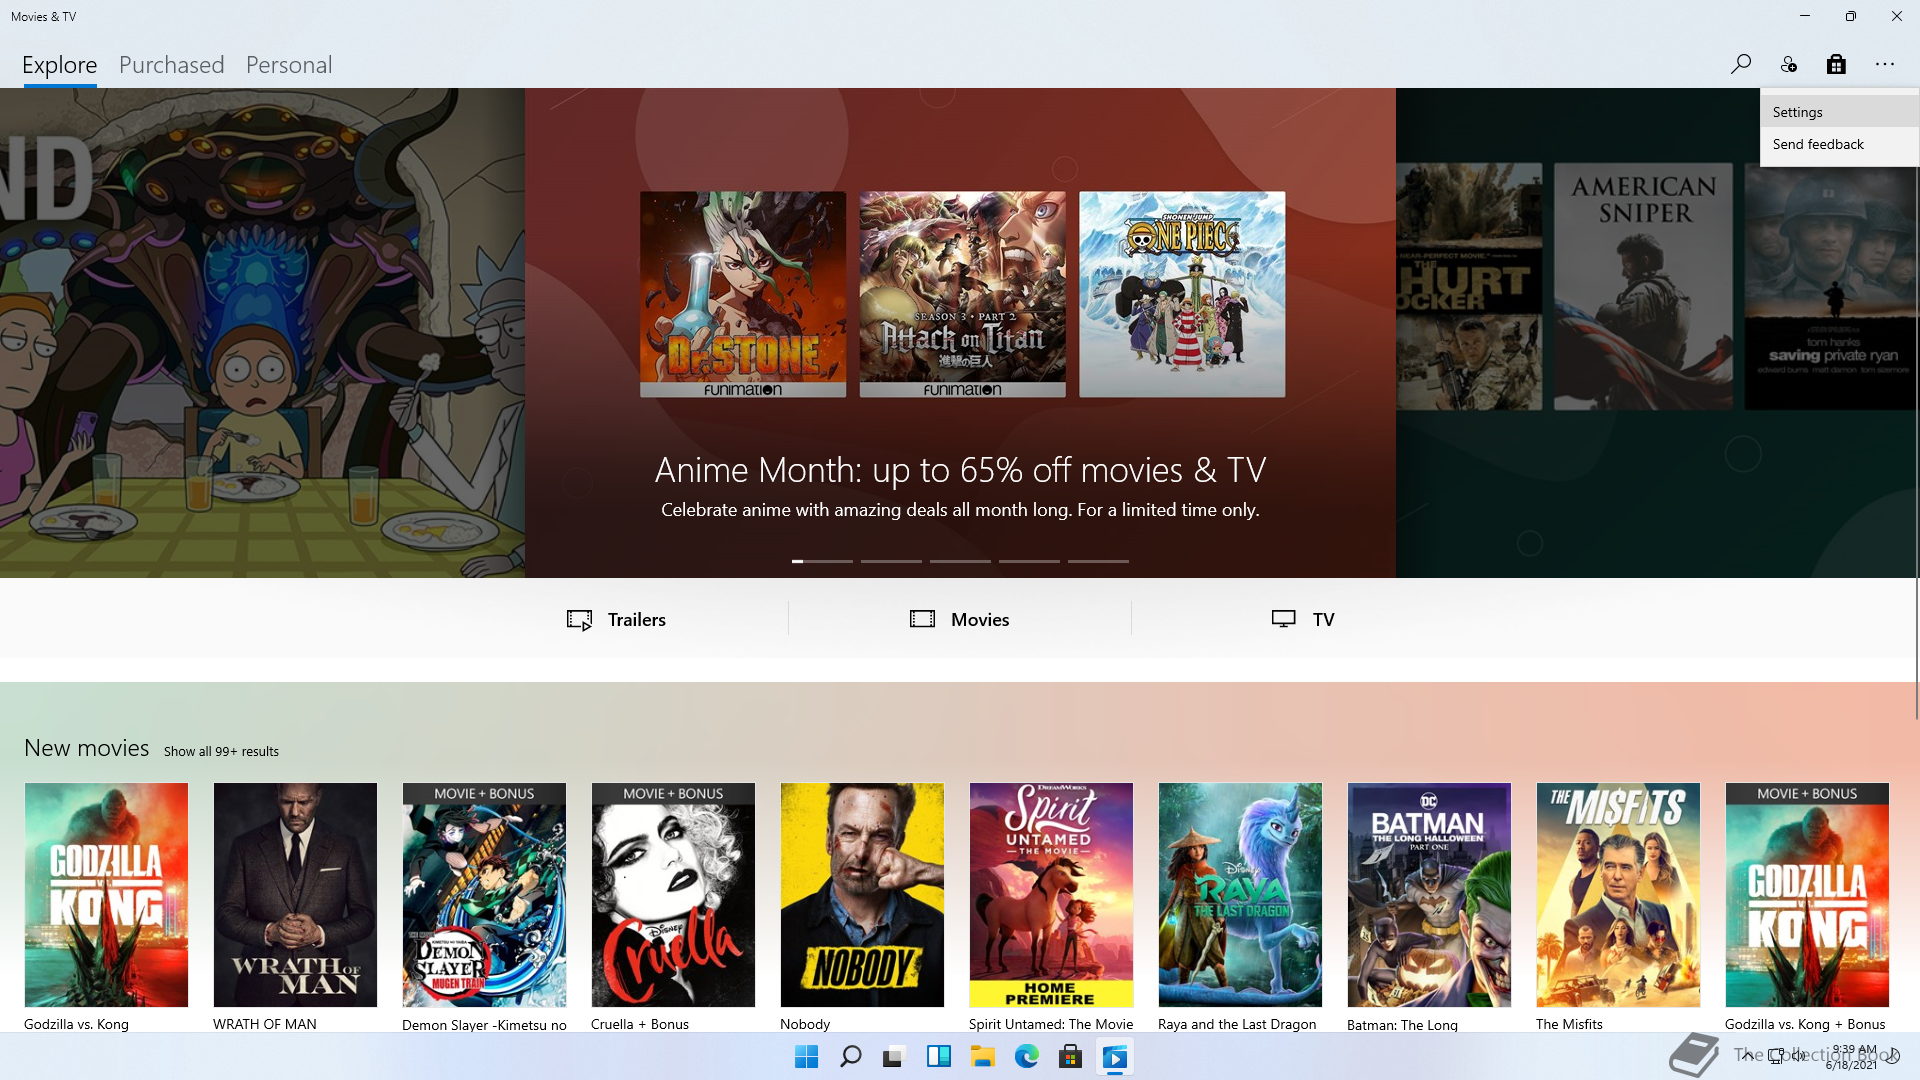This screenshot has height=1080, width=1920.
Task: Open Cruella + Bonus poster
Action: pyautogui.click(x=673, y=895)
